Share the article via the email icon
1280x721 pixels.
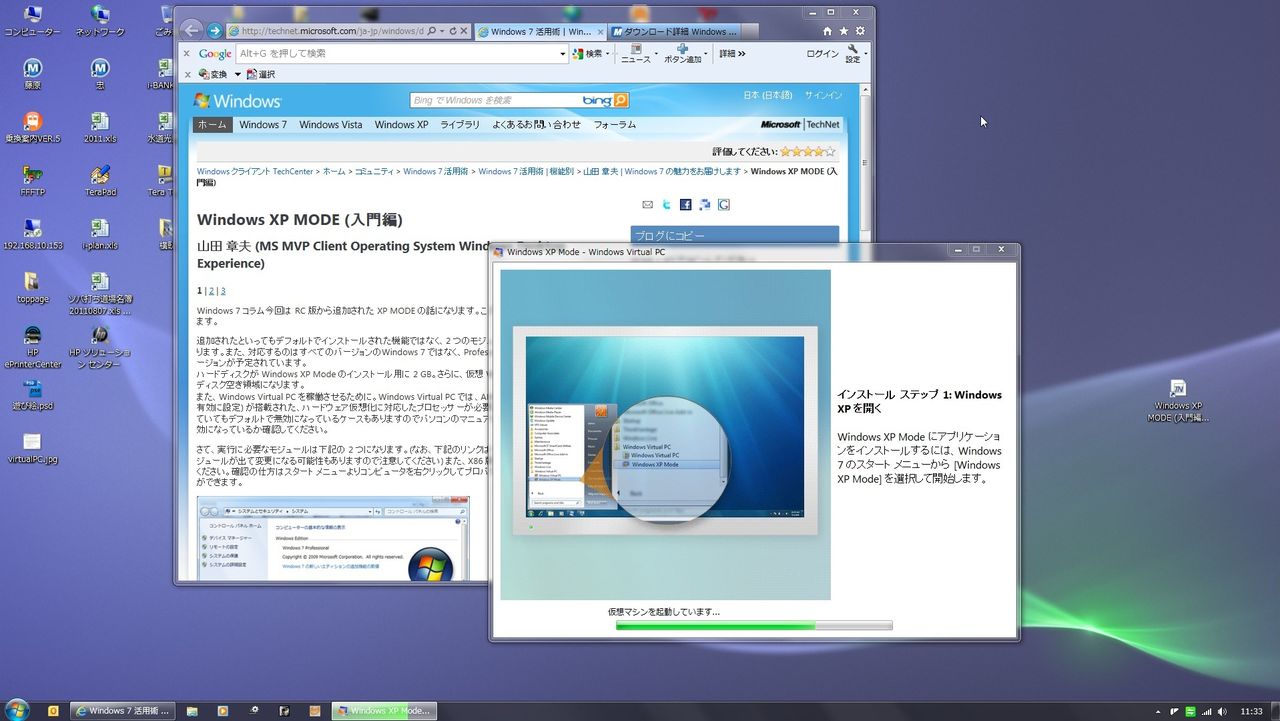647,205
